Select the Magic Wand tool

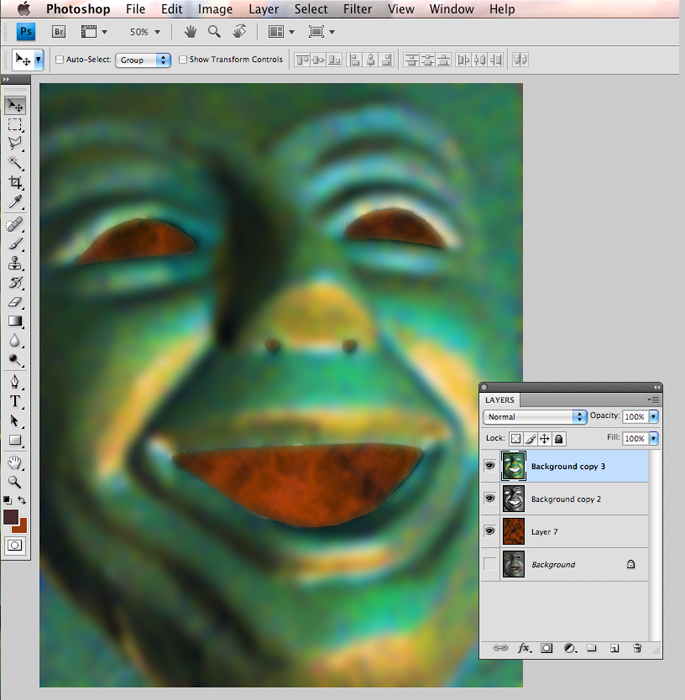click(x=15, y=163)
